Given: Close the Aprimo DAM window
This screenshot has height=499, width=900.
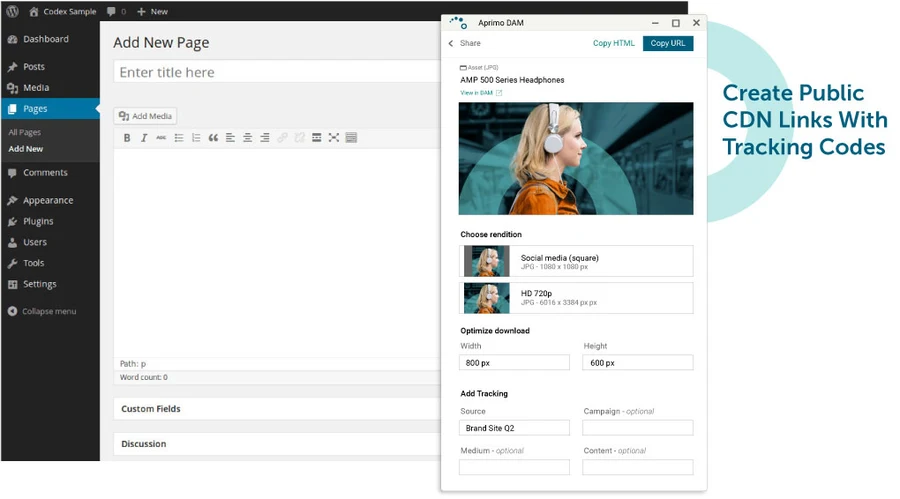Looking at the screenshot, I should pyautogui.click(x=696, y=23).
